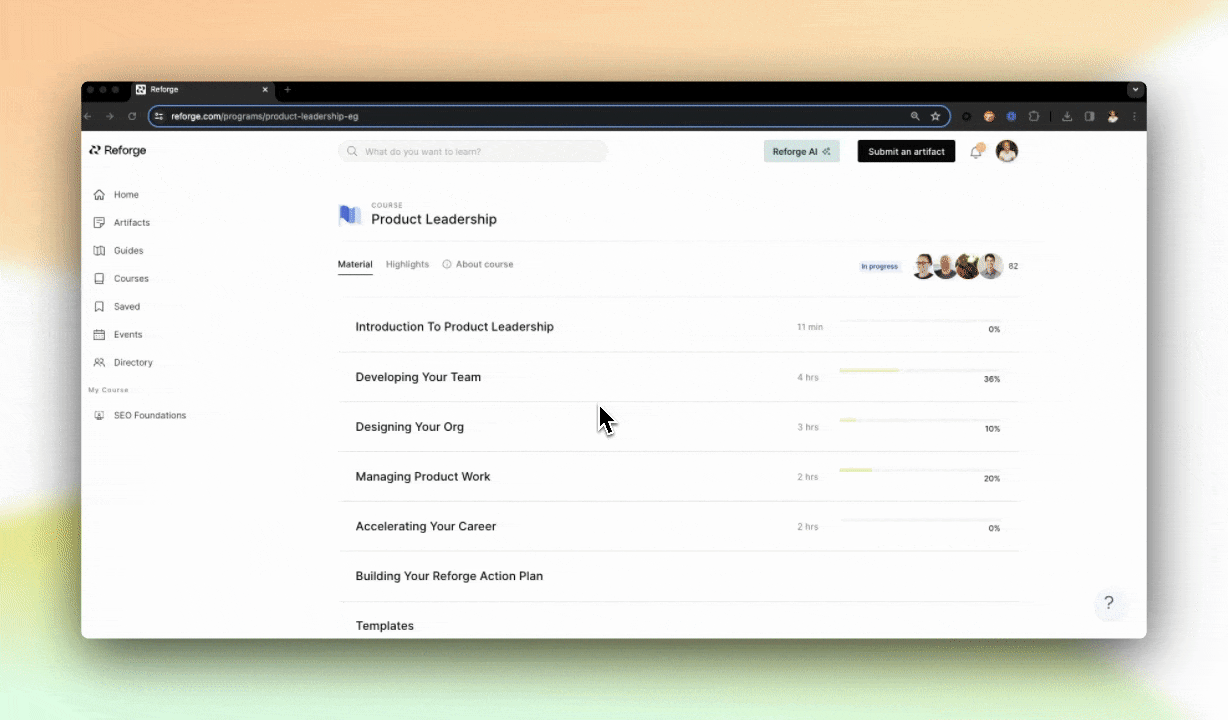
Task: Bookmark this page with the star icon
Action: [x=936, y=116]
